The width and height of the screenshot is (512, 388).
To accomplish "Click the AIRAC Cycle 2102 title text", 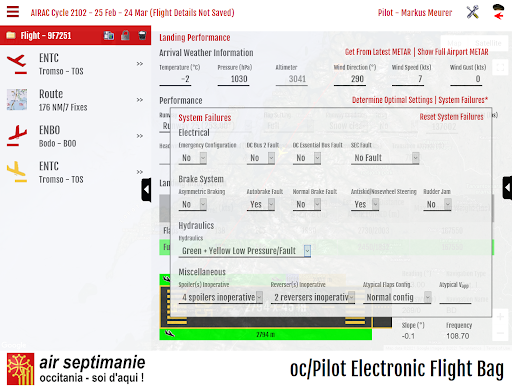I will [132, 13].
